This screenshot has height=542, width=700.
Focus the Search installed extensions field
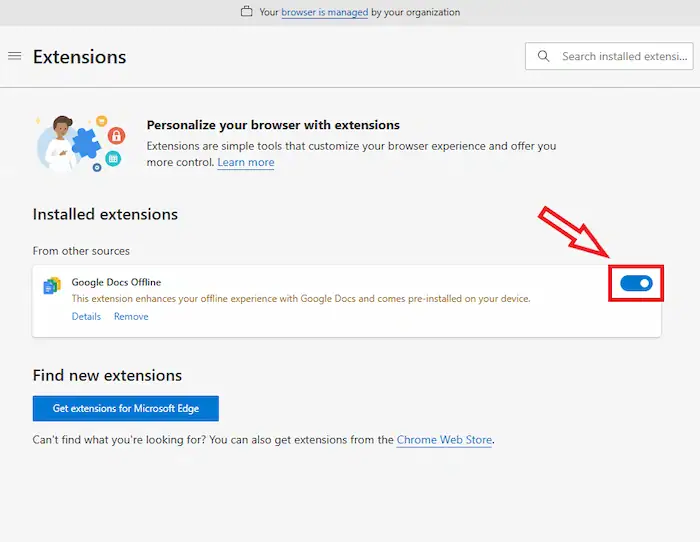point(622,56)
